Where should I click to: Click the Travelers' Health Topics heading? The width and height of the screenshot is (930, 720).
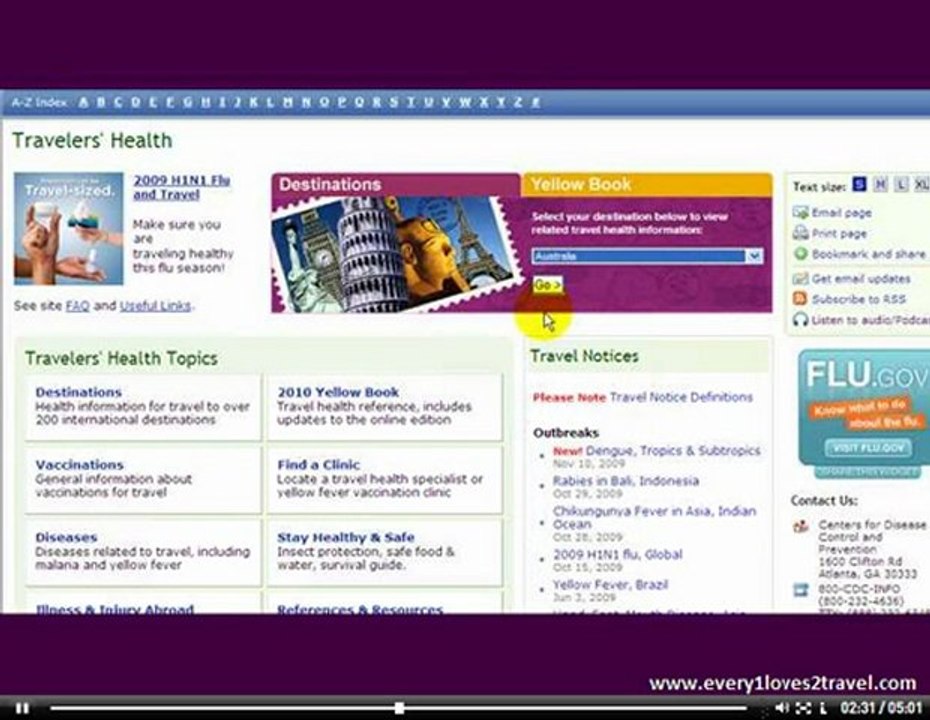point(121,359)
